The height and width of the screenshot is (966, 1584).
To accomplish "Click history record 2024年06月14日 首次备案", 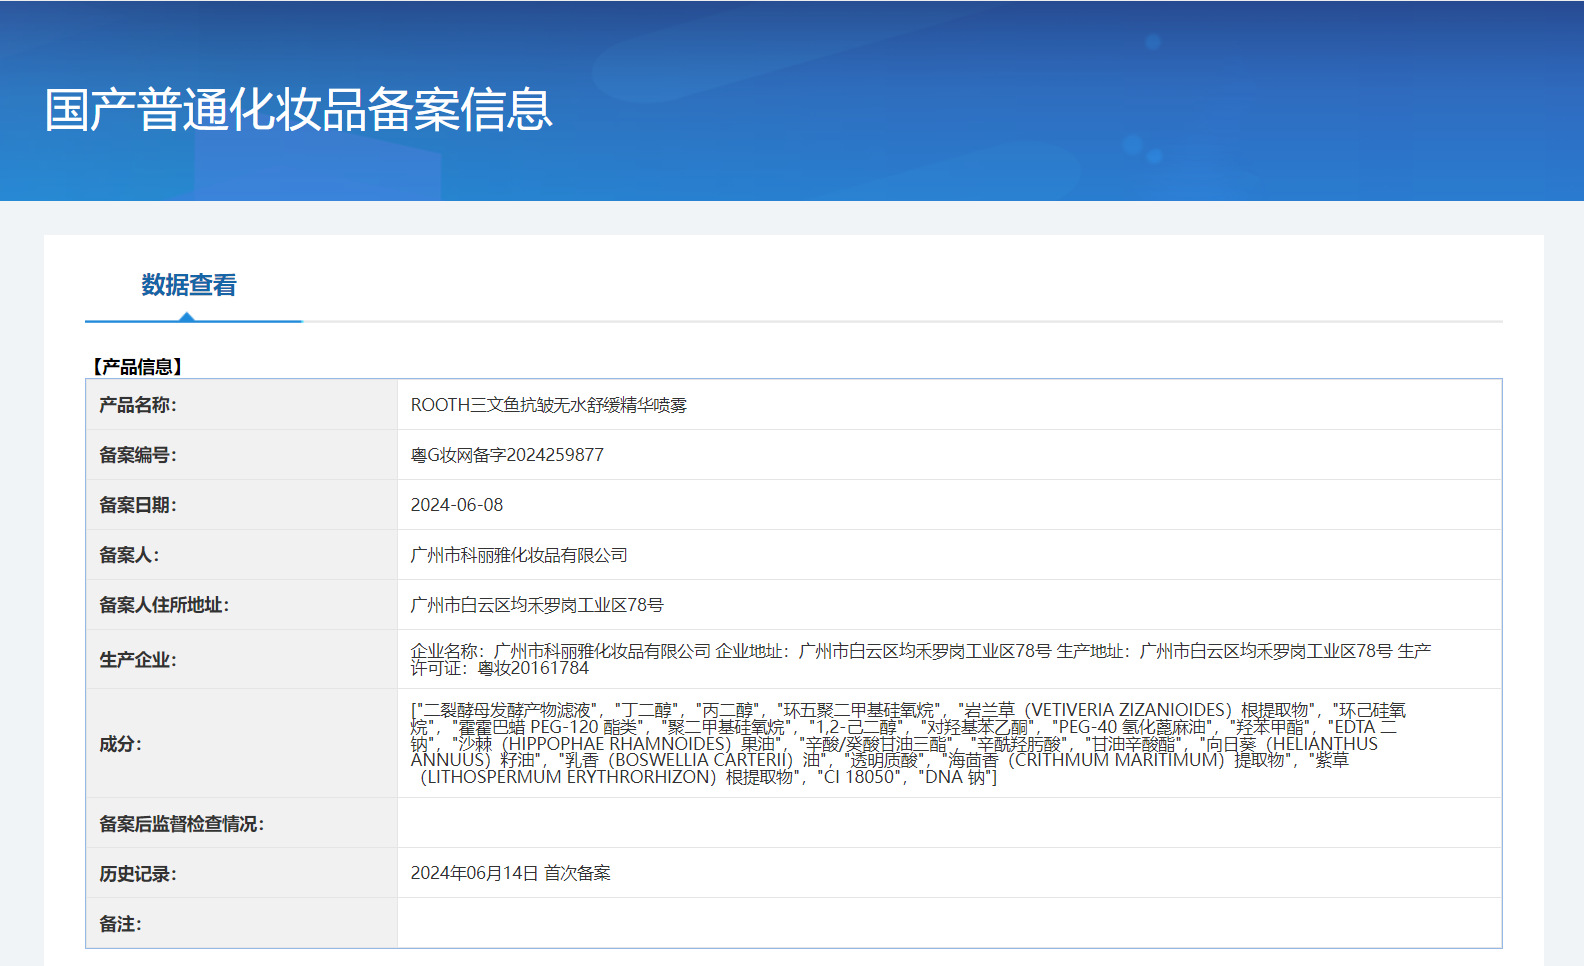I will point(510,873).
